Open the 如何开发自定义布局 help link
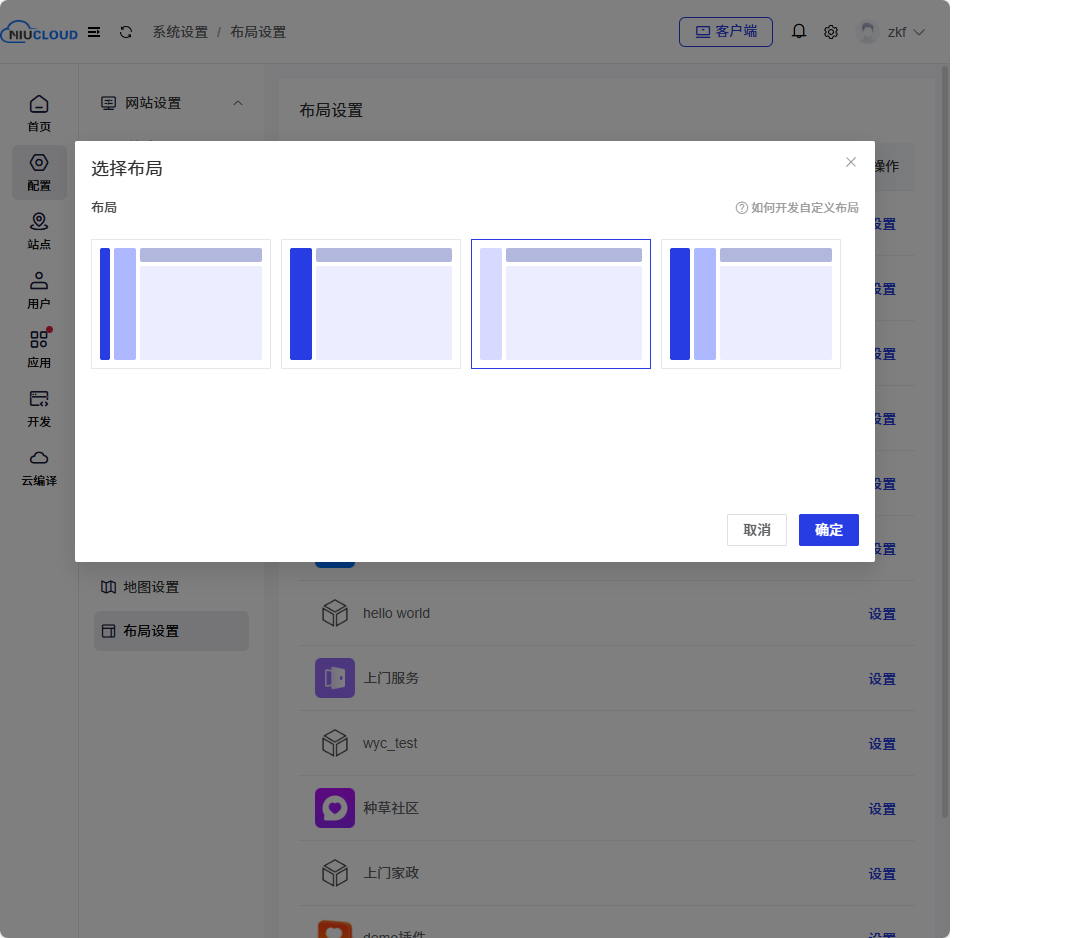This screenshot has height=938, width=1090. pos(797,208)
